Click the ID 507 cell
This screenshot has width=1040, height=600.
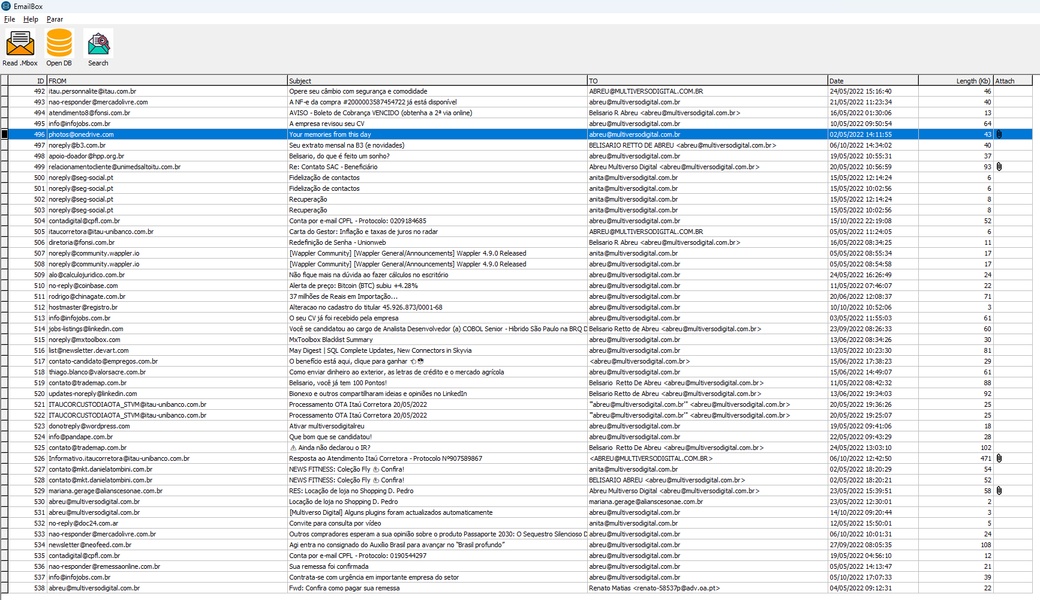pyautogui.click(x=39, y=253)
